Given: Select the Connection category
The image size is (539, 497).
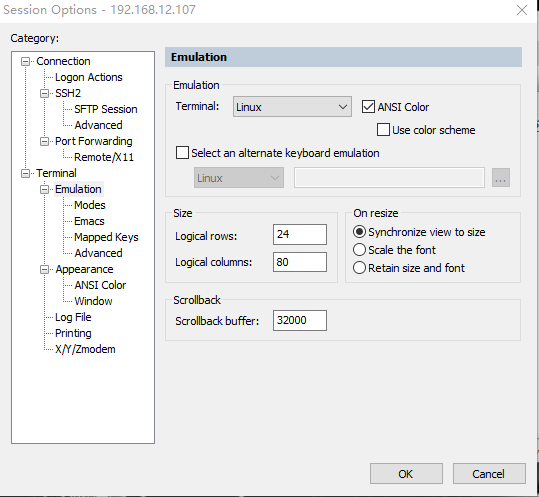Looking at the screenshot, I should 63,61.
